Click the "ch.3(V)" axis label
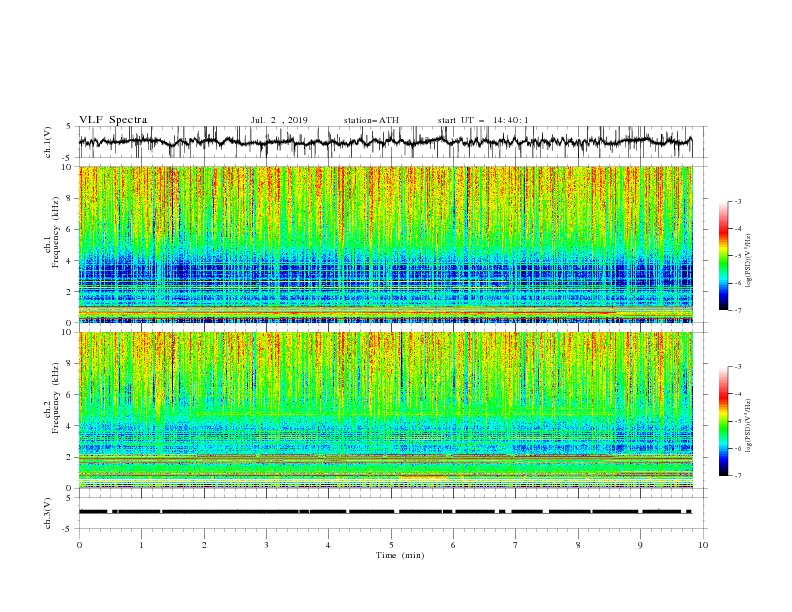792x612 pixels. coord(48,513)
